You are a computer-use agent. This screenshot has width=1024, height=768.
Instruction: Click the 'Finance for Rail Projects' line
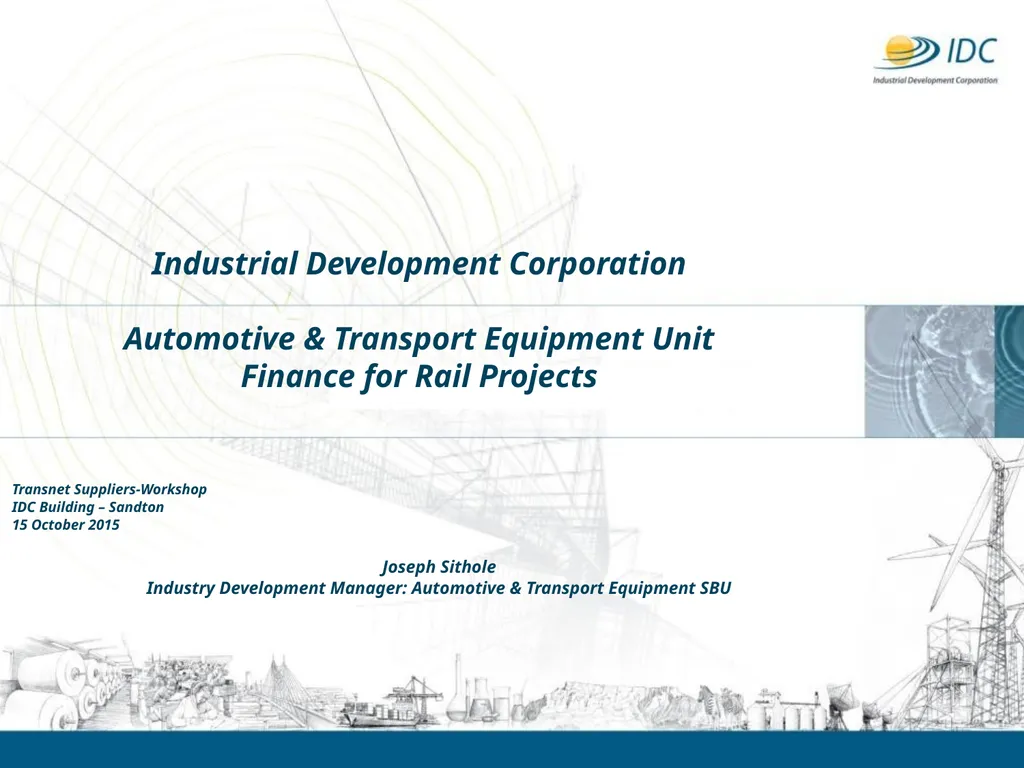(x=419, y=376)
